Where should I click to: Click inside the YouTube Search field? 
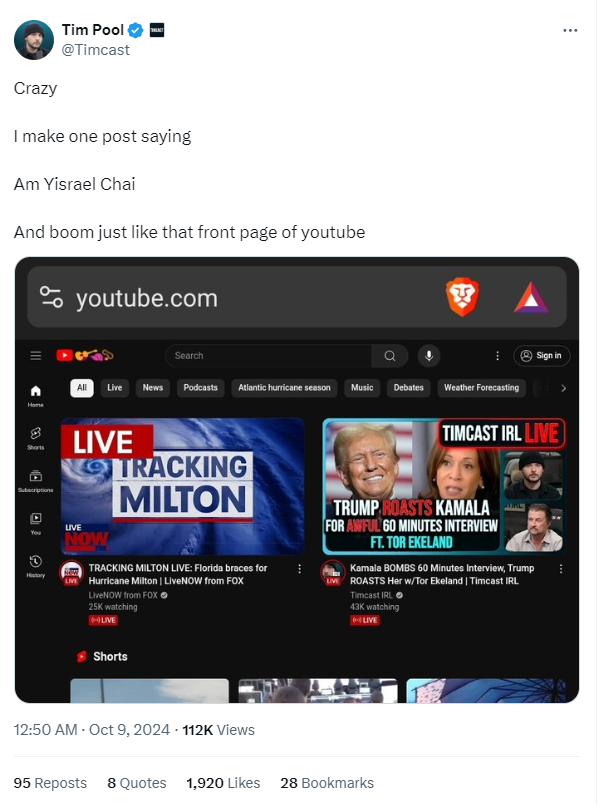268,356
